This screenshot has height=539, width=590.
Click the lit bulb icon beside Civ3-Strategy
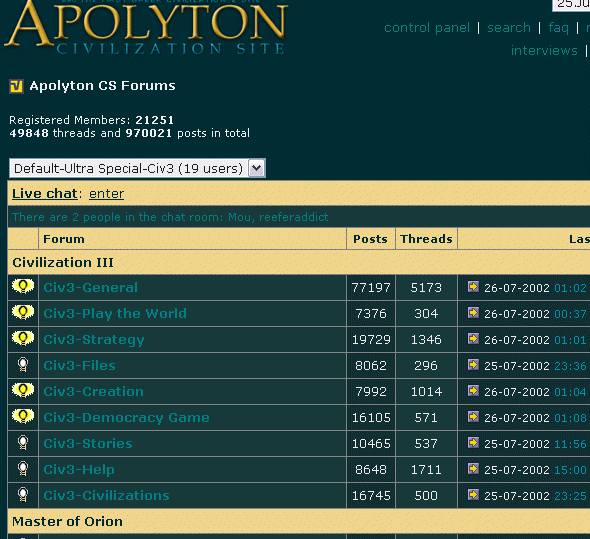[23, 339]
